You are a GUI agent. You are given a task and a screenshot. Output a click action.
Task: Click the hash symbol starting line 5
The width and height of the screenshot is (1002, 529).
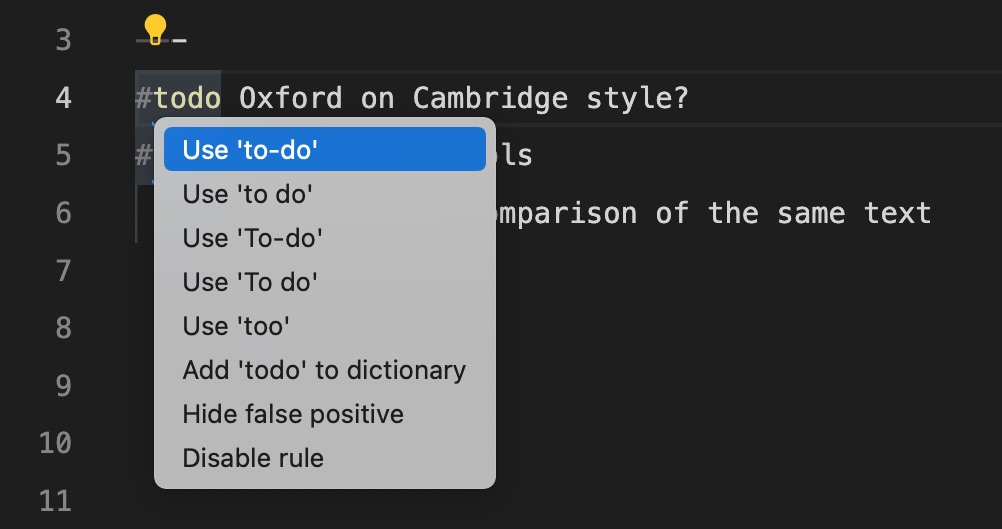click(144, 155)
